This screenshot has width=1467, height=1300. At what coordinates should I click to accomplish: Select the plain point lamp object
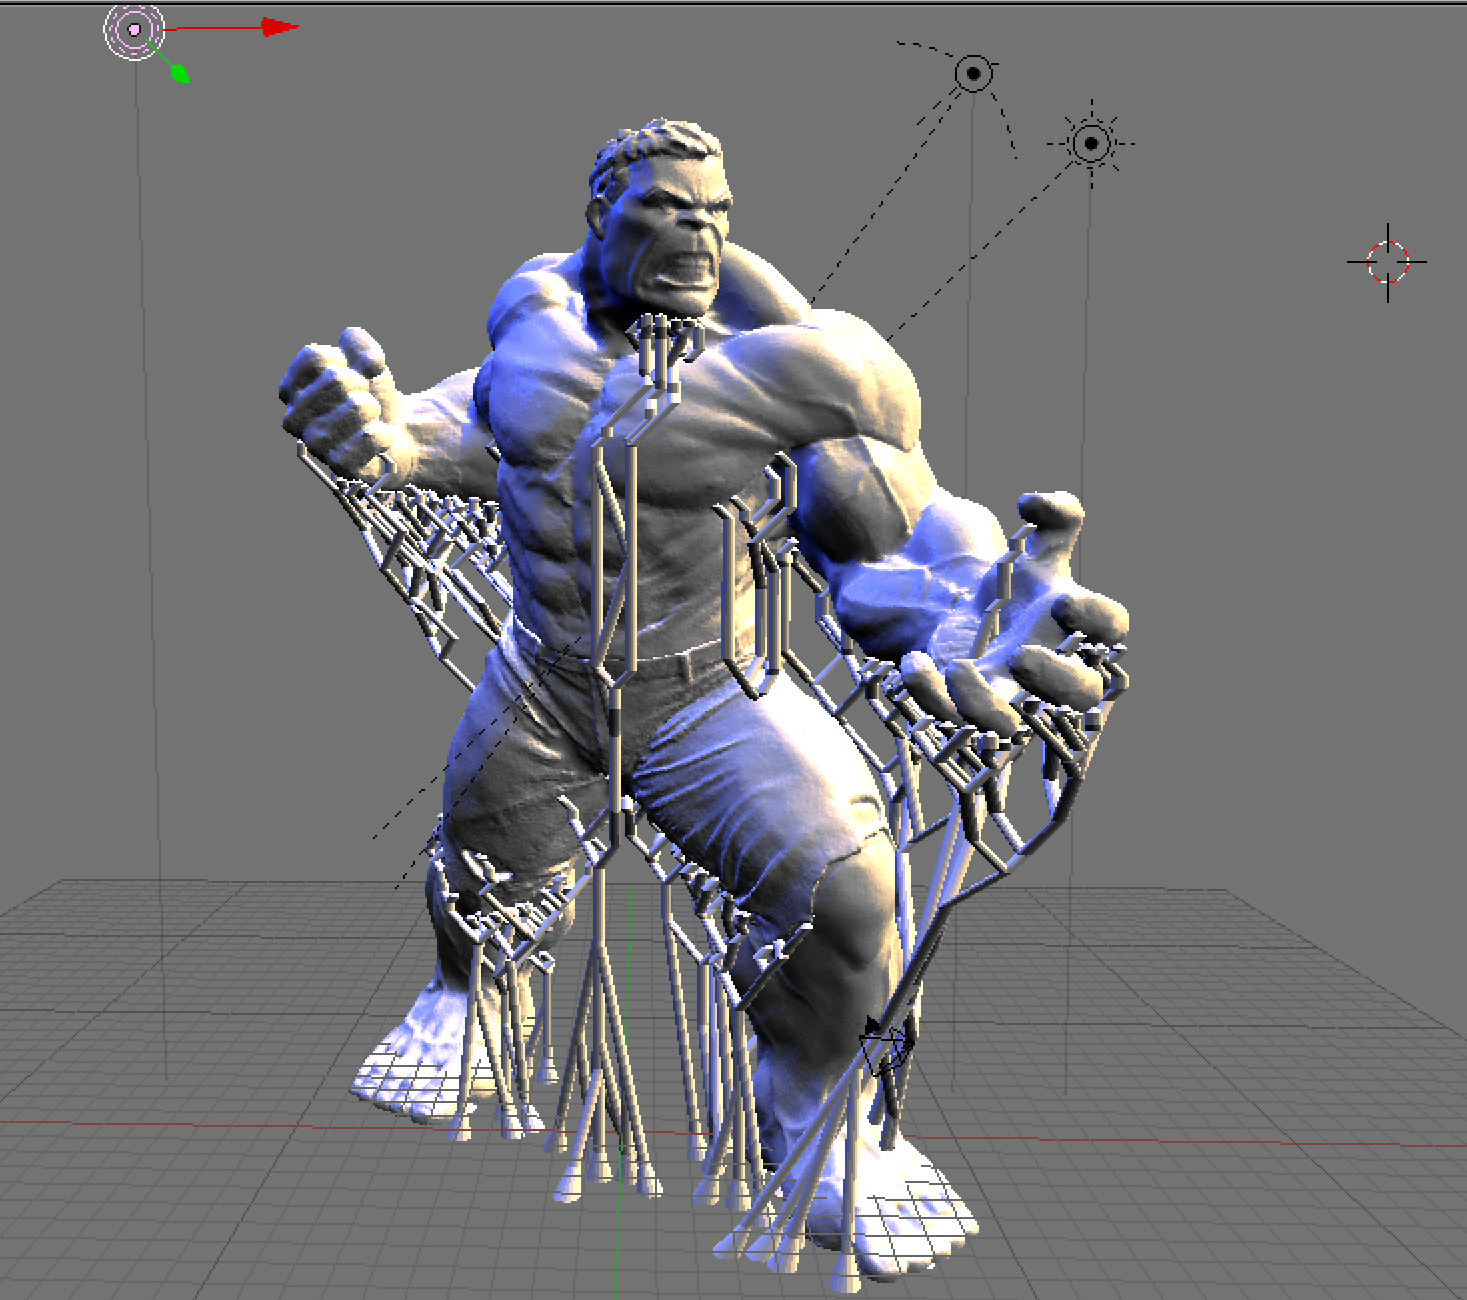click(973, 72)
